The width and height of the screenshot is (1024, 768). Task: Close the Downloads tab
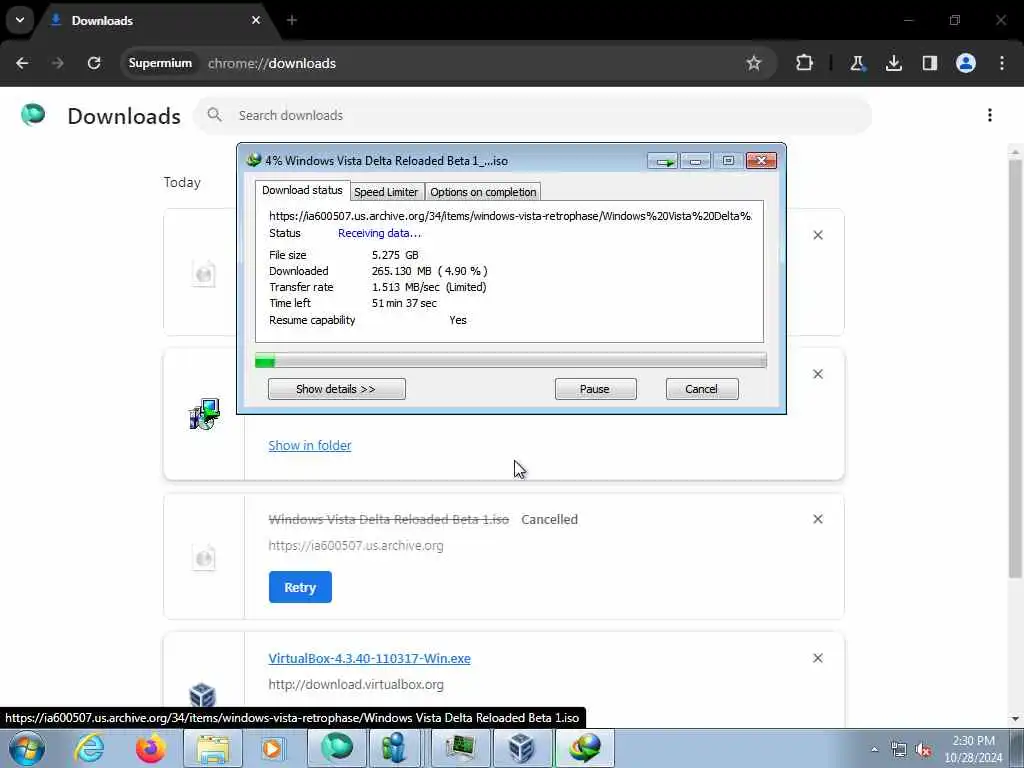point(256,20)
